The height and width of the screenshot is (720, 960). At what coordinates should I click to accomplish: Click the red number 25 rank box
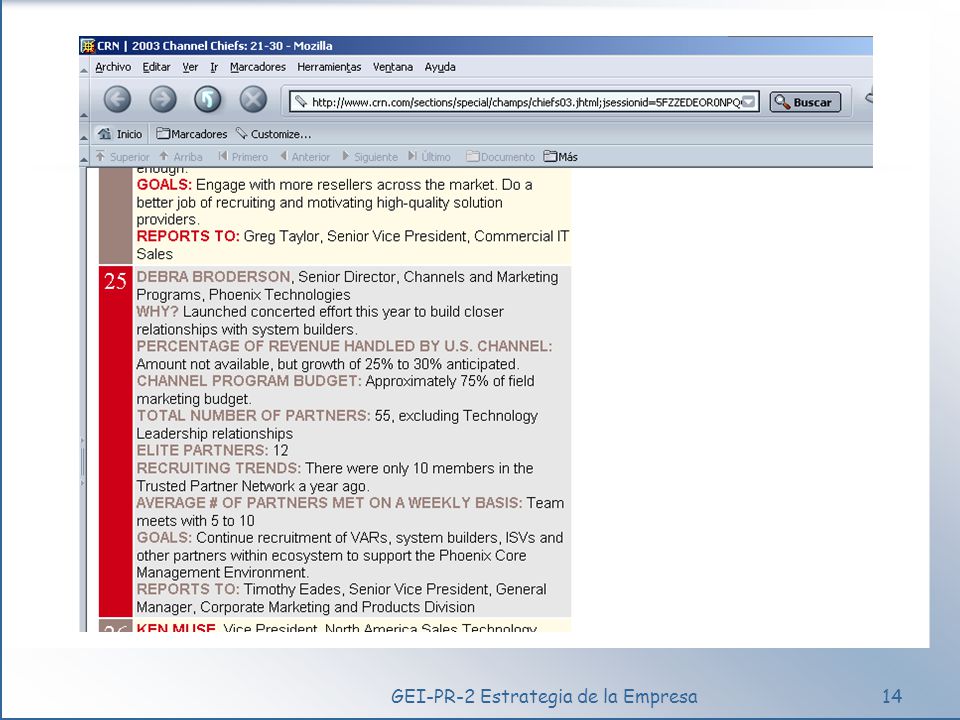115,441
